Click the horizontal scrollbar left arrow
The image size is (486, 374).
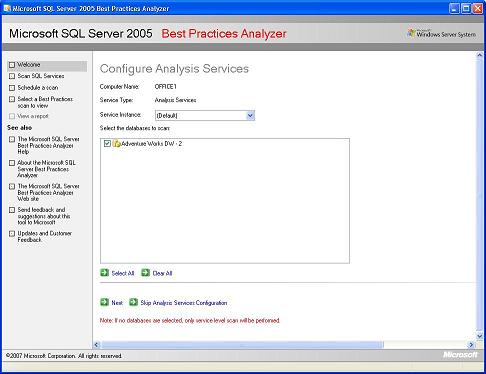click(x=97, y=345)
